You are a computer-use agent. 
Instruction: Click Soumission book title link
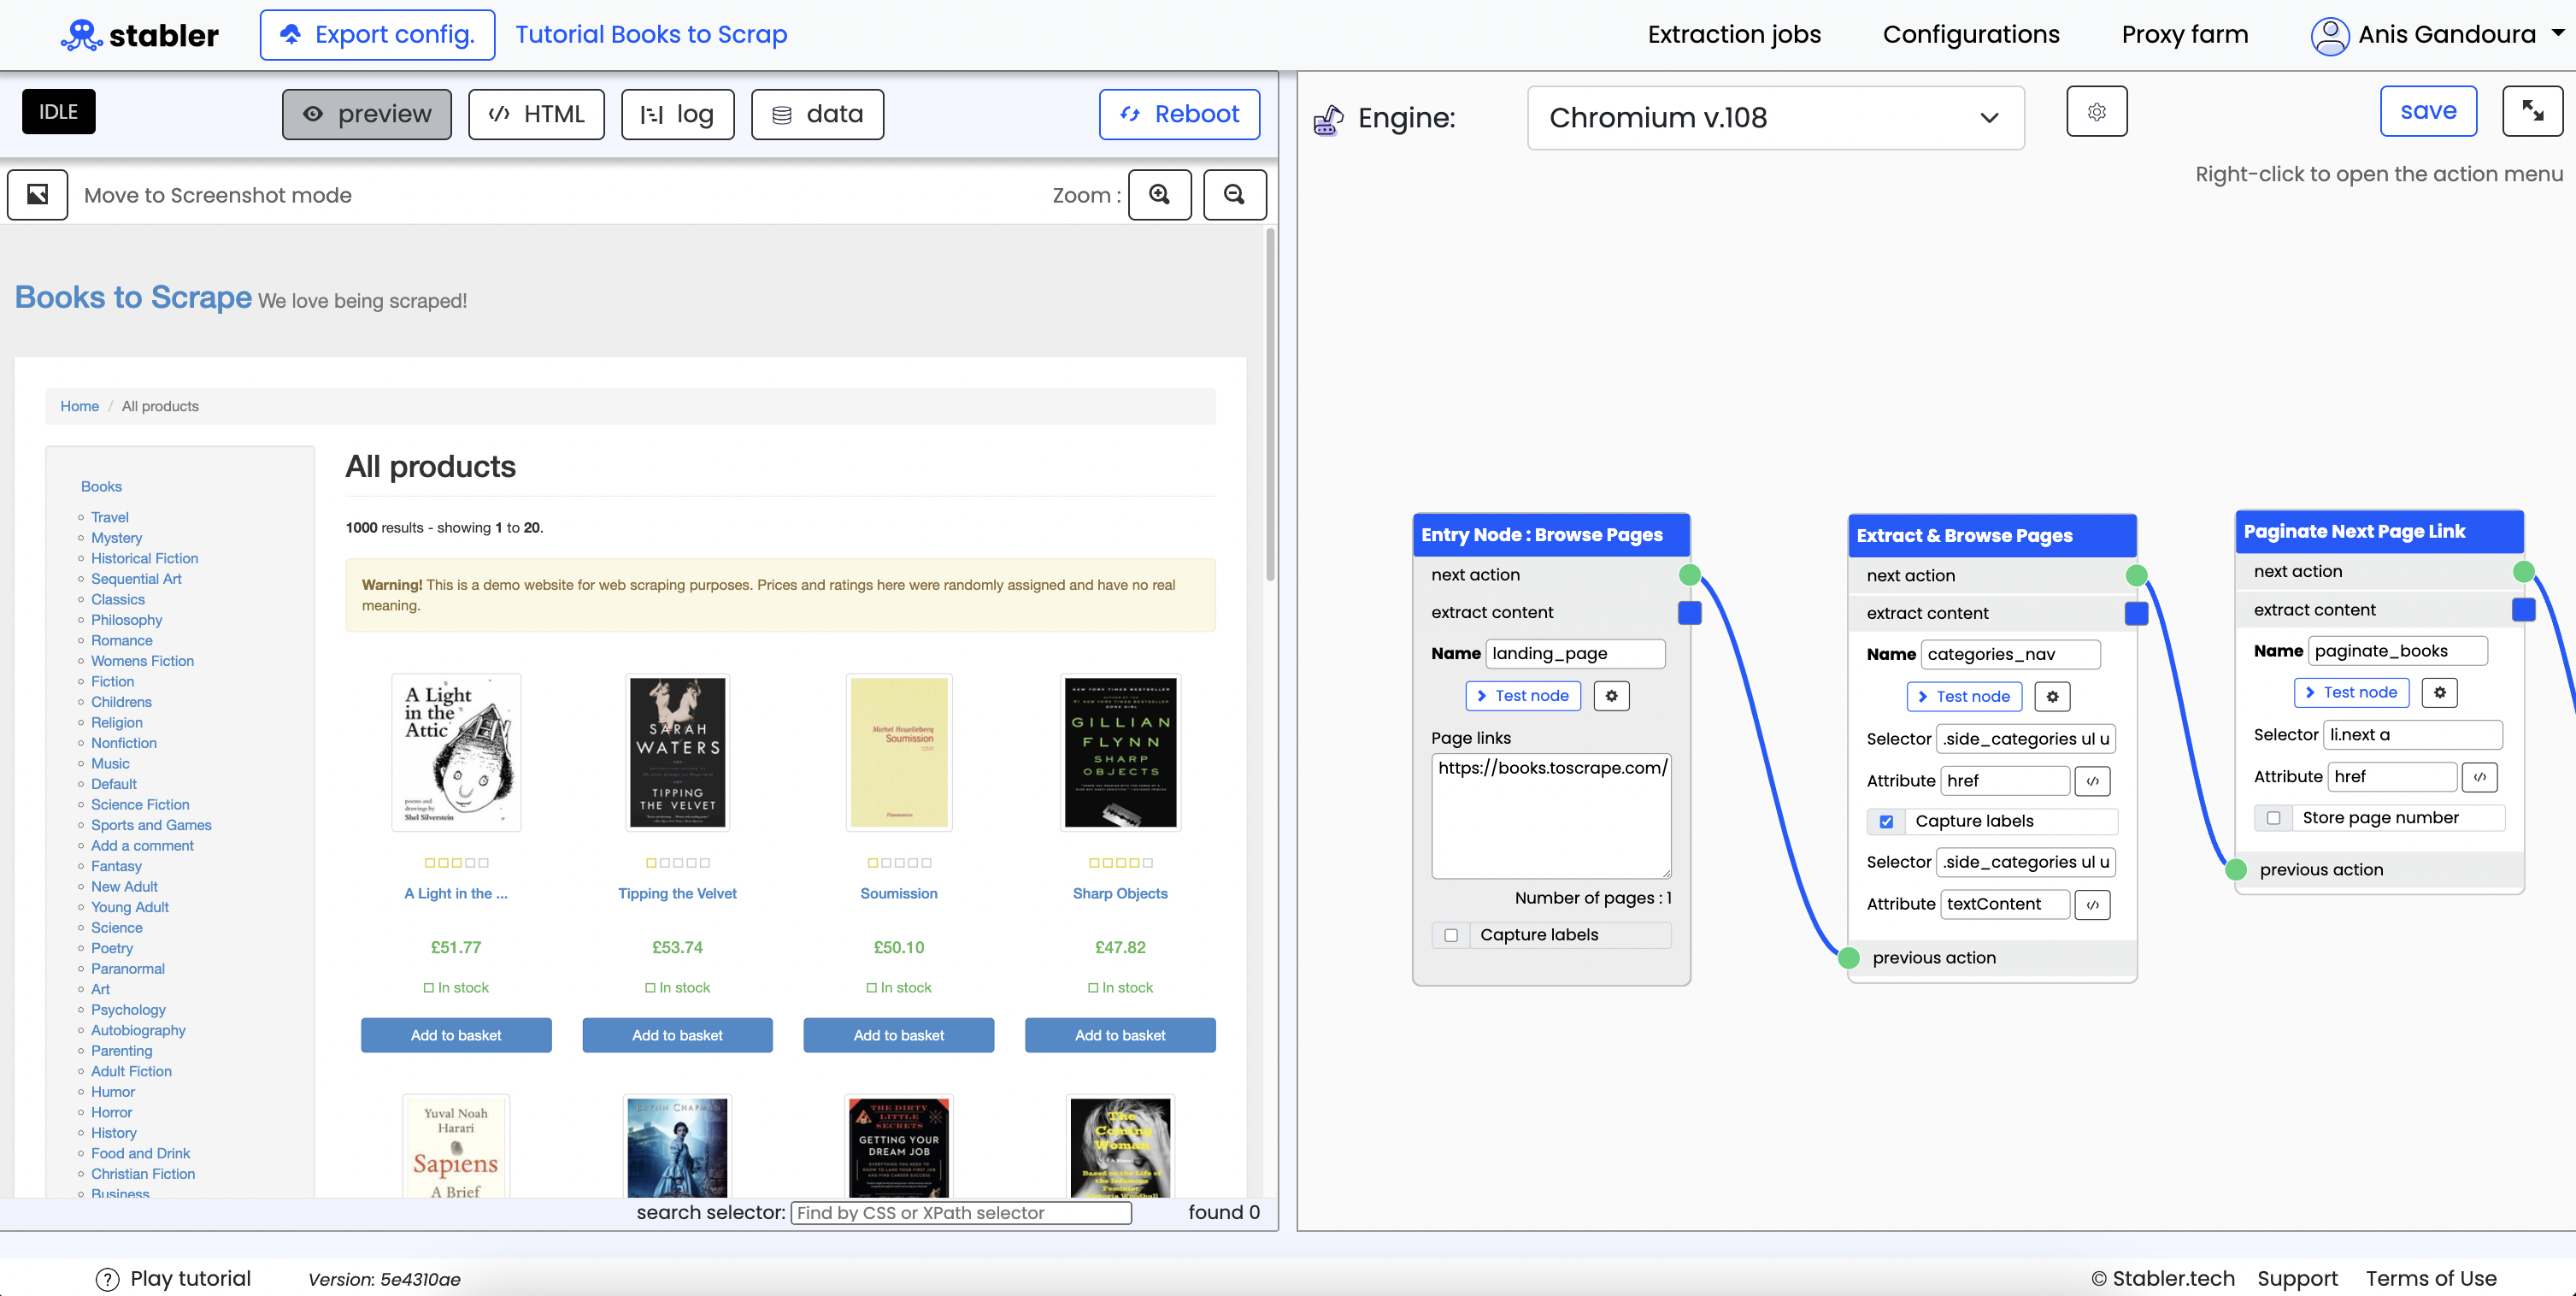coord(898,894)
